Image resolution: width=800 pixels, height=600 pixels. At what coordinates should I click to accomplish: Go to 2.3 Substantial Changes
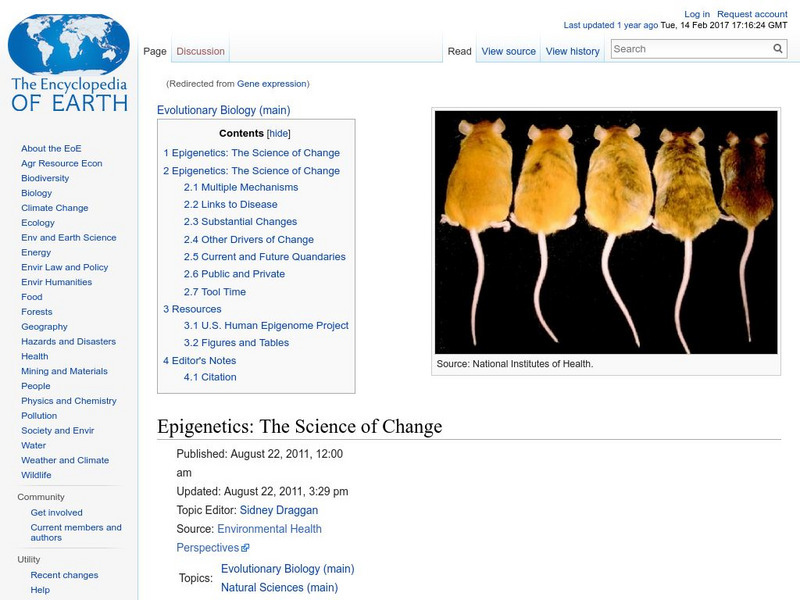pos(240,222)
